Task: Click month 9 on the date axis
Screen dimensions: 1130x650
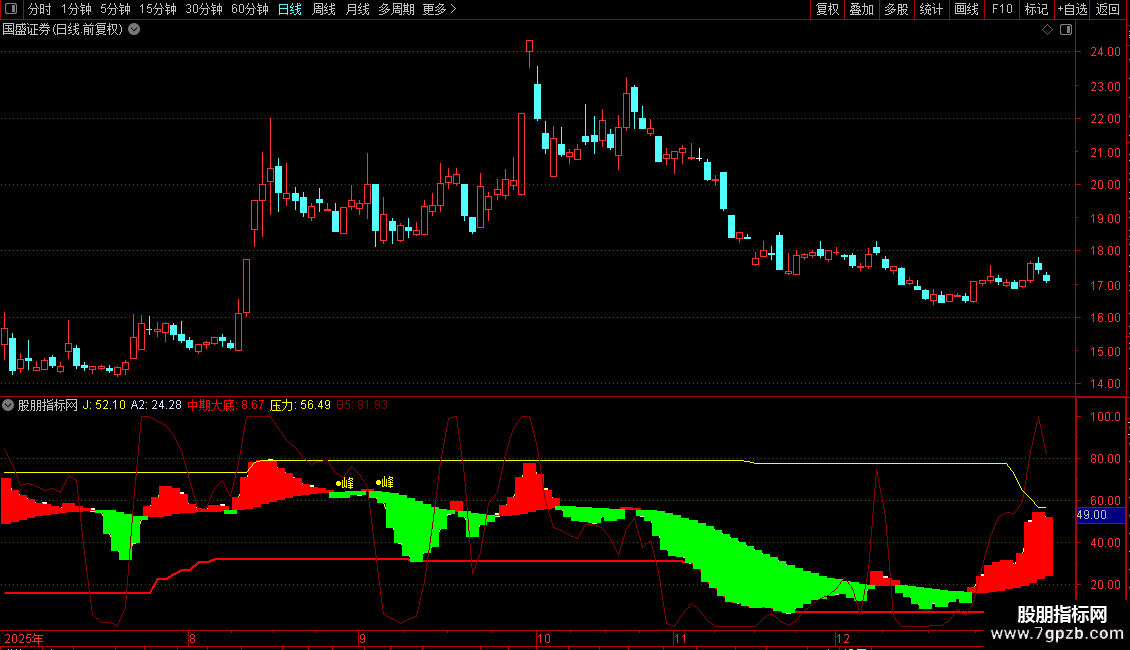Action: coord(362,638)
